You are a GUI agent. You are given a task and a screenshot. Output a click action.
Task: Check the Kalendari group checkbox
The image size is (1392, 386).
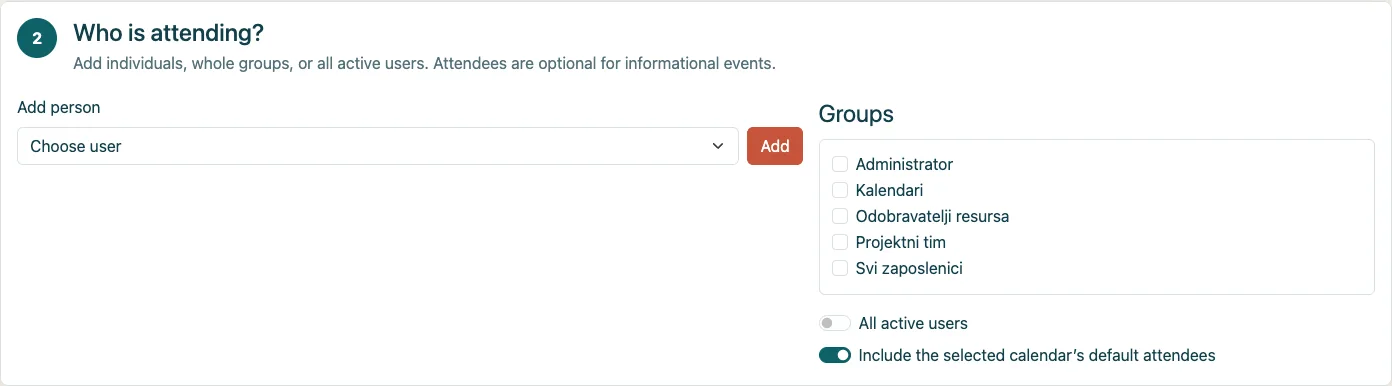tap(840, 190)
